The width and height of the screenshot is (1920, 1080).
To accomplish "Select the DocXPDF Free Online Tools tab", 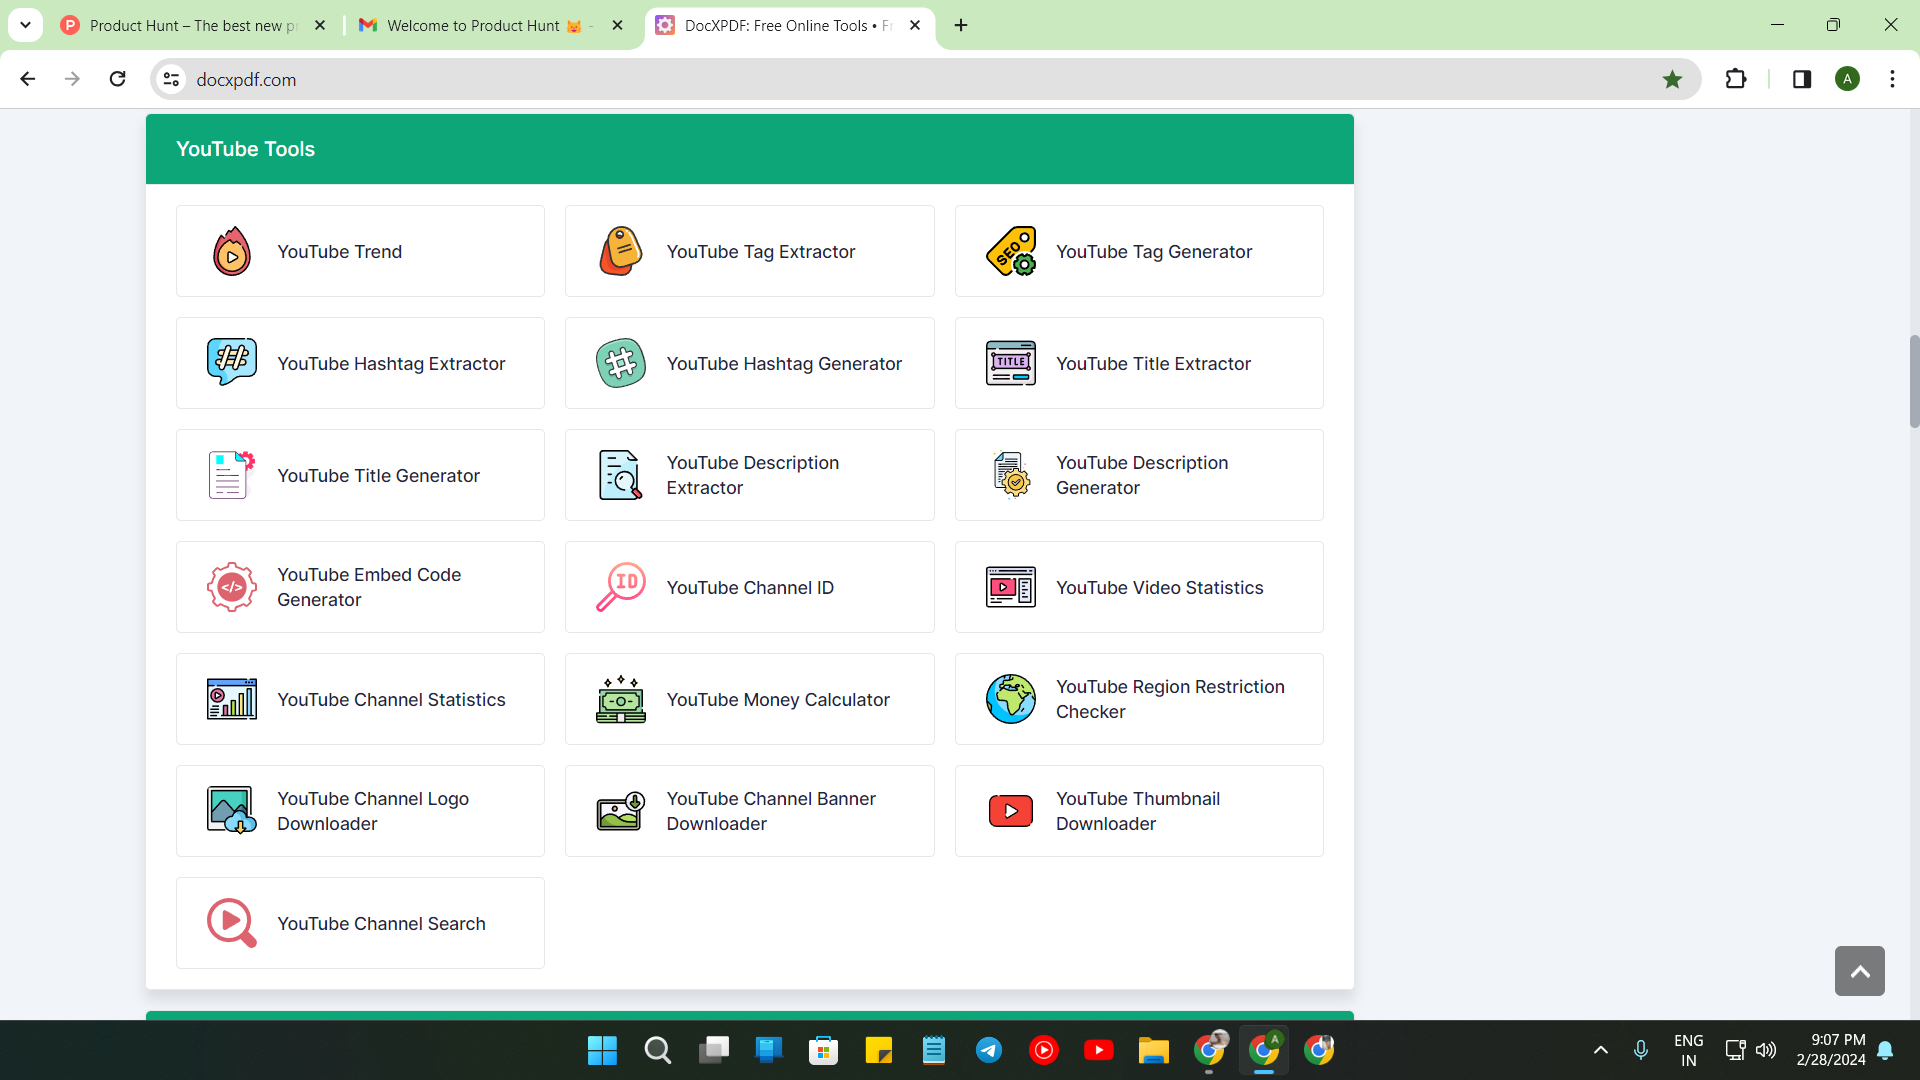I will [789, 25].
